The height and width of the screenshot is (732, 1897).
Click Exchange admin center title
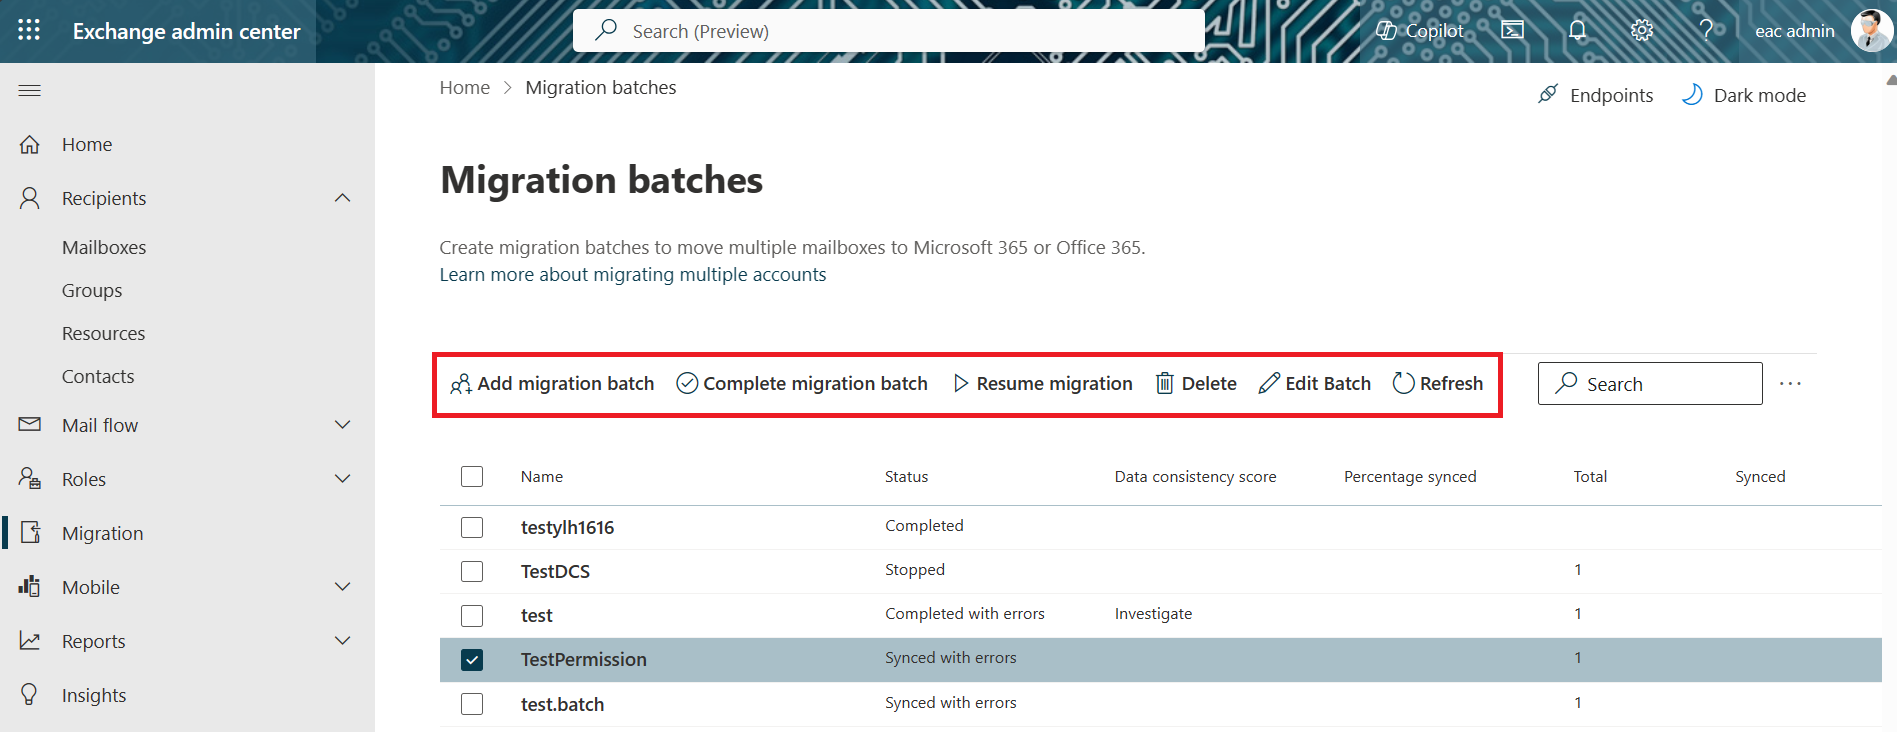click(x=186, y=31)
